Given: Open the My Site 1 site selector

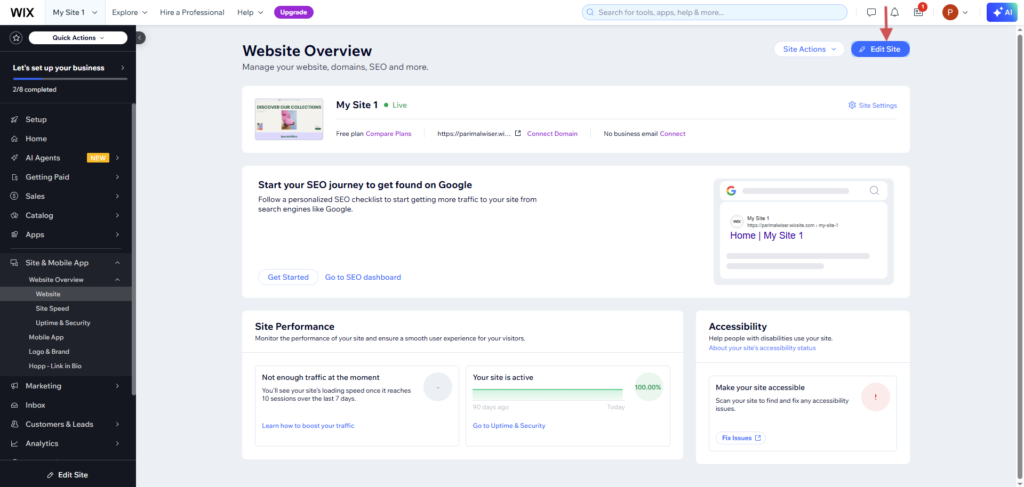Looking at the screenshot, I should pos(75,12).
